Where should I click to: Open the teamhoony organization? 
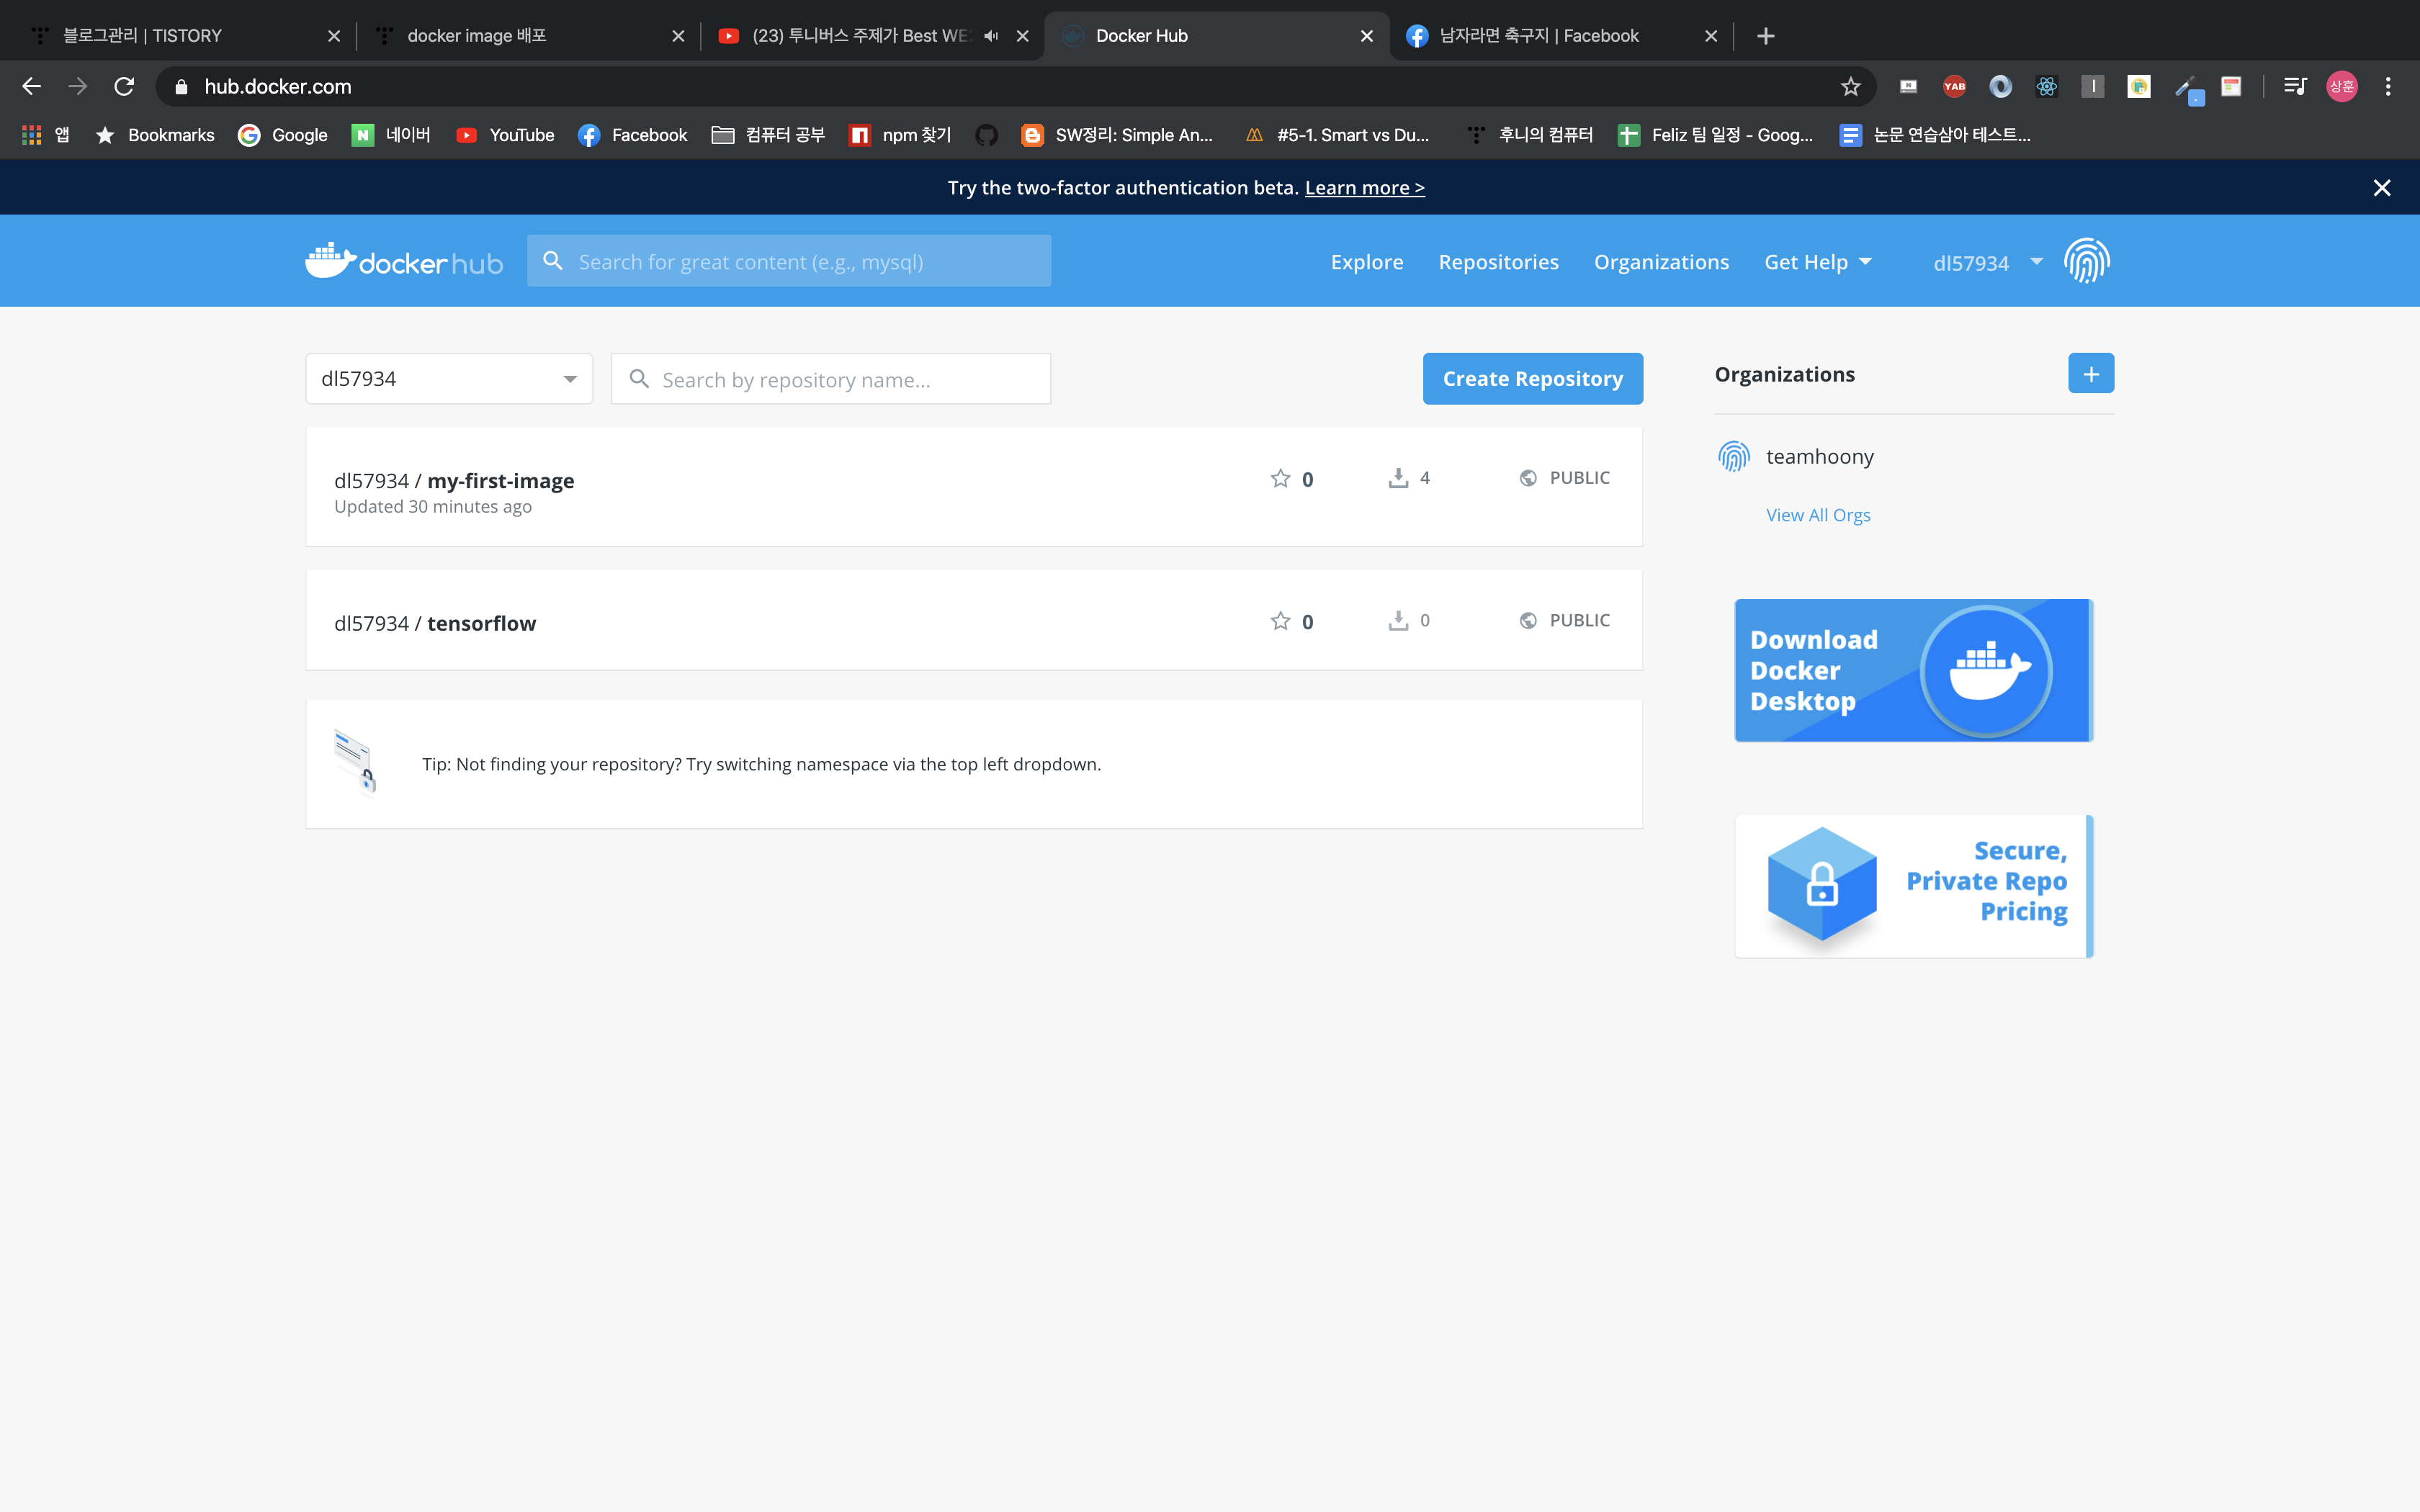(1819, 457)
